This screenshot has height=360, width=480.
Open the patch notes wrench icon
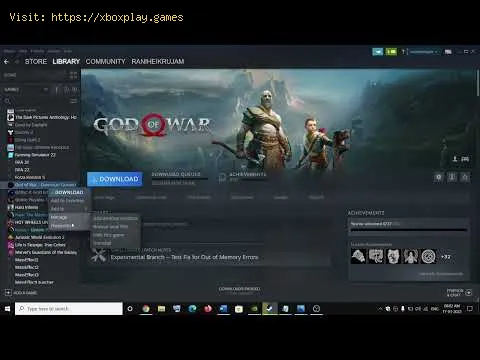[99, 256]
